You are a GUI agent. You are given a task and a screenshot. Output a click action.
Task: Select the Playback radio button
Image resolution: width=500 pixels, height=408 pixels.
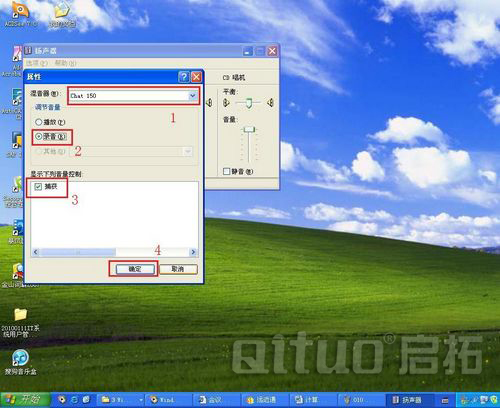click(x=50, y=122)
